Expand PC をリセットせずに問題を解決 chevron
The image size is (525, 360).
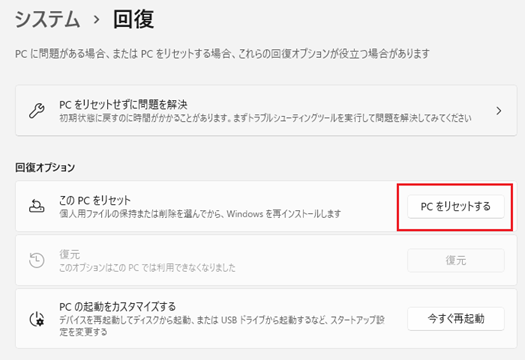point(499,111)
